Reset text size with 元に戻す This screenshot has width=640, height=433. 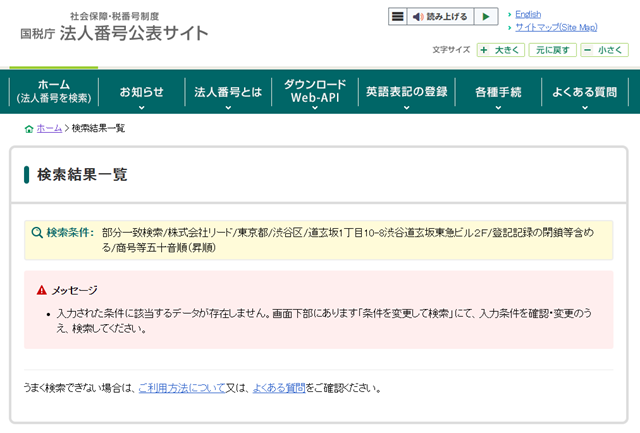[553, 49]
